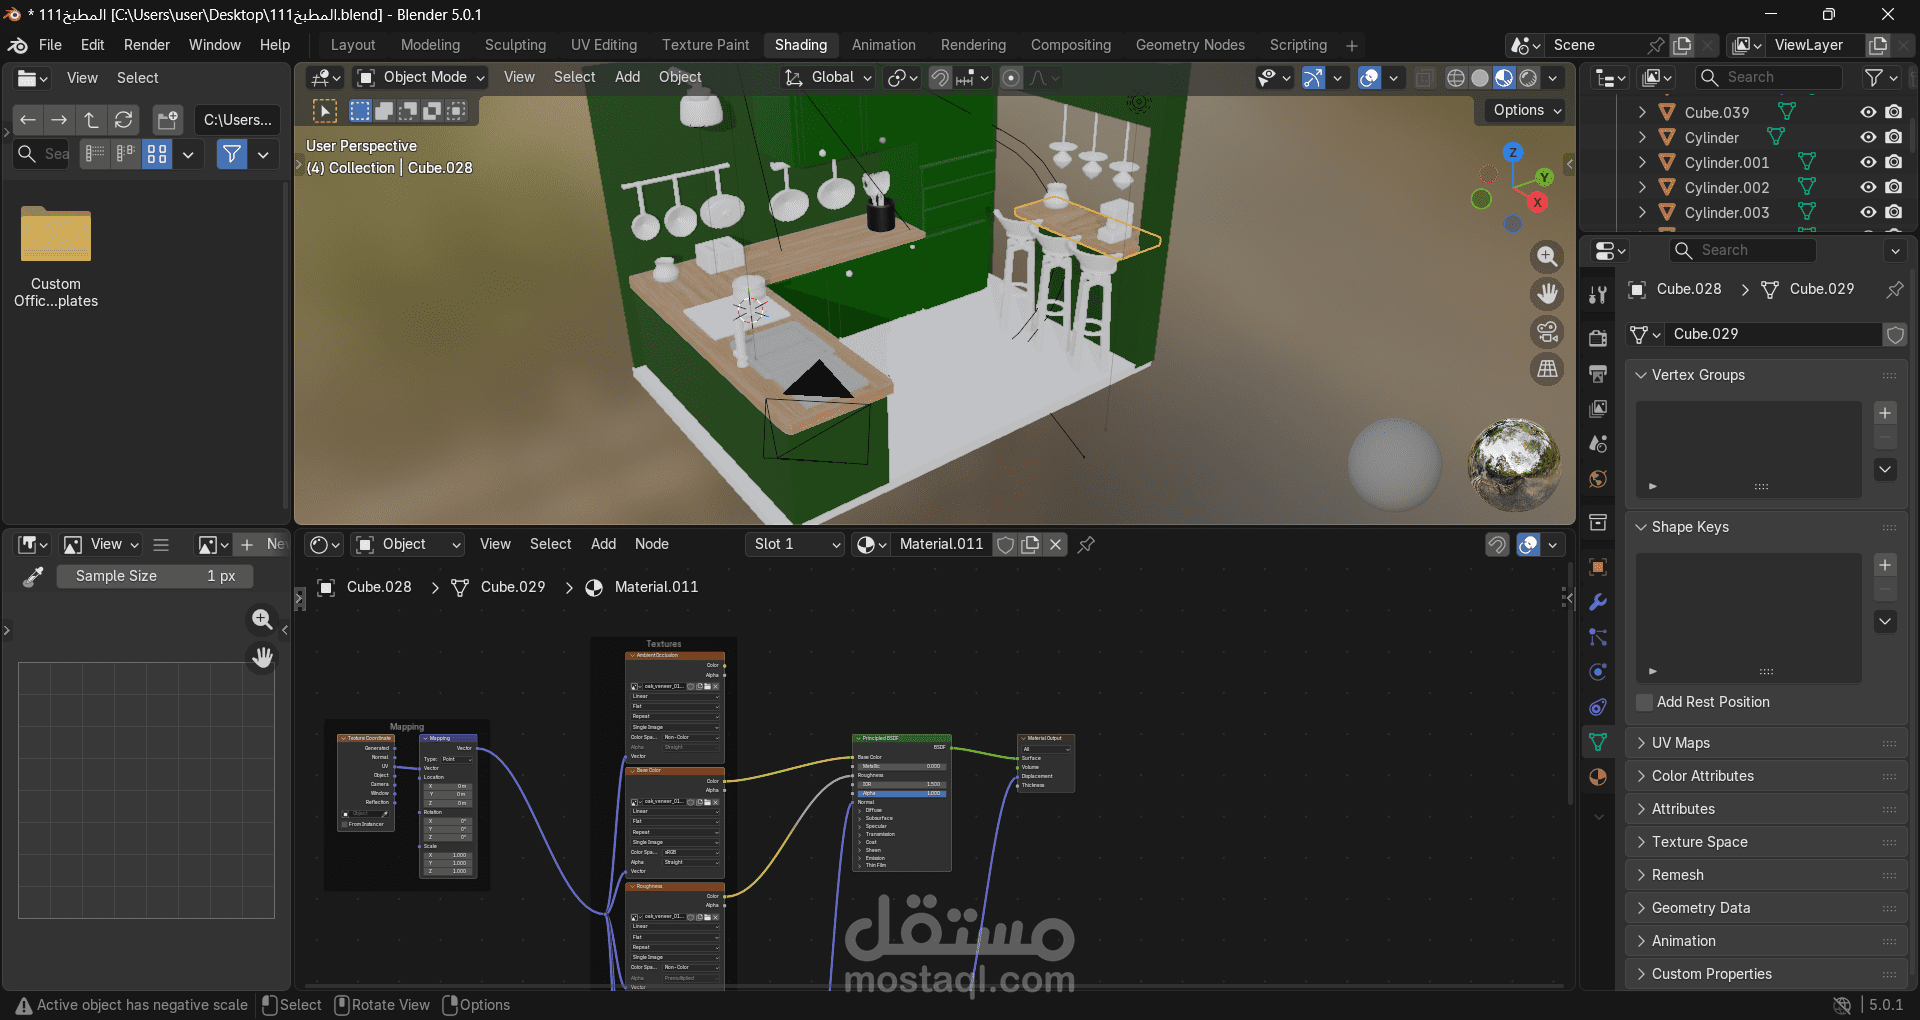Open the Render menu
Viewport: 1920px width, 1020px height.
147,45
